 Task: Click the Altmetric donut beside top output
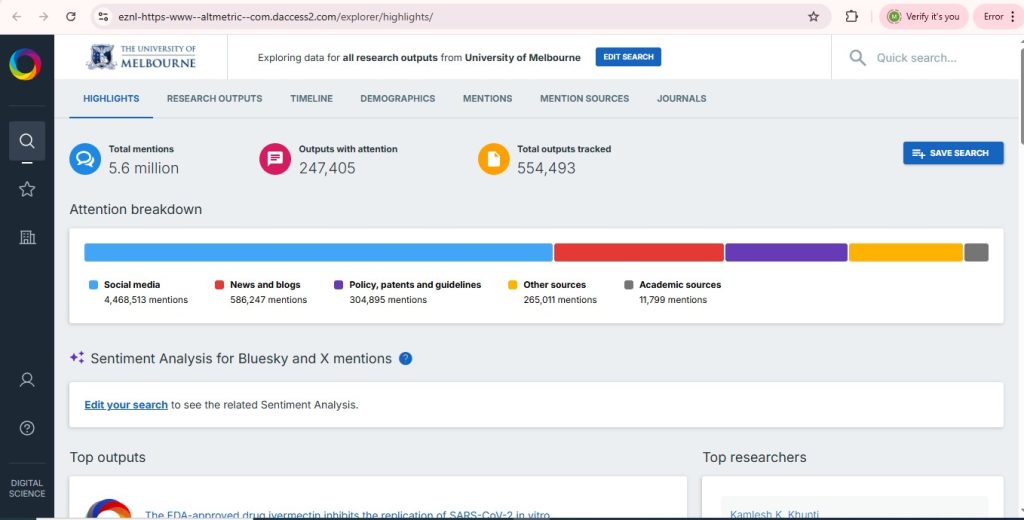108,510
